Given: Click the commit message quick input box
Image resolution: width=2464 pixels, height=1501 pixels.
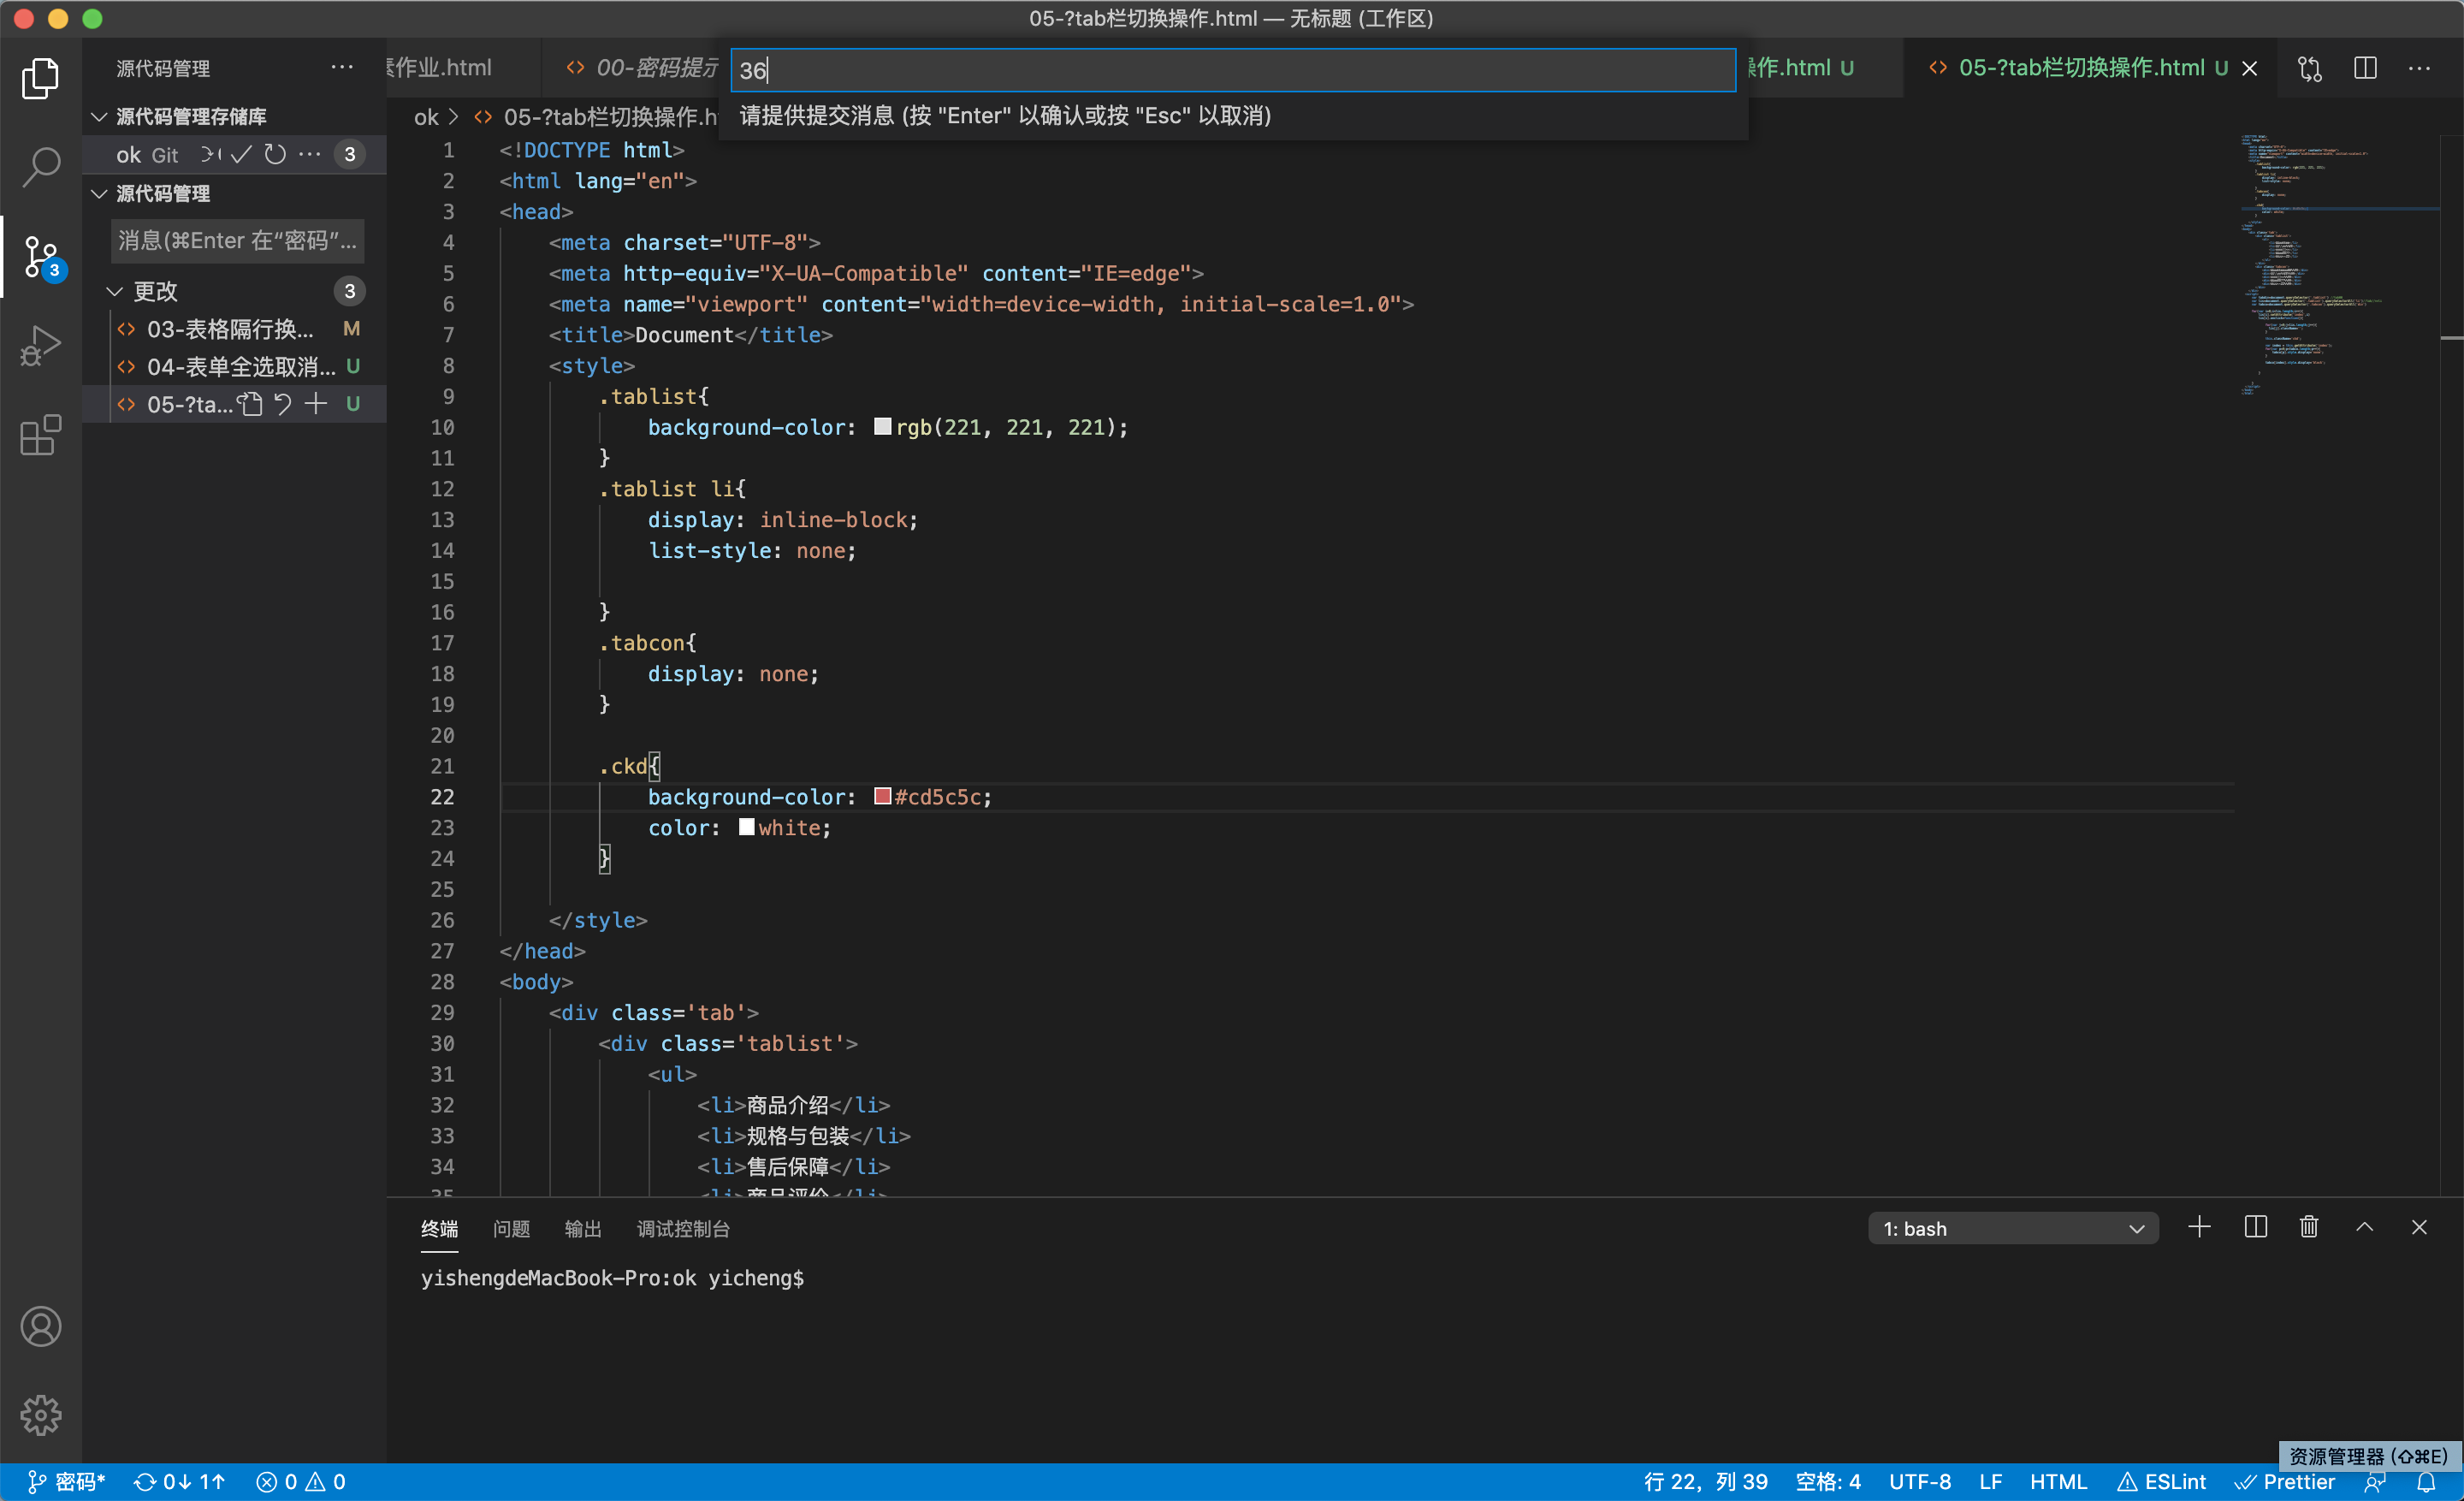Looking at the screenshot, I should pos(1233,70).
